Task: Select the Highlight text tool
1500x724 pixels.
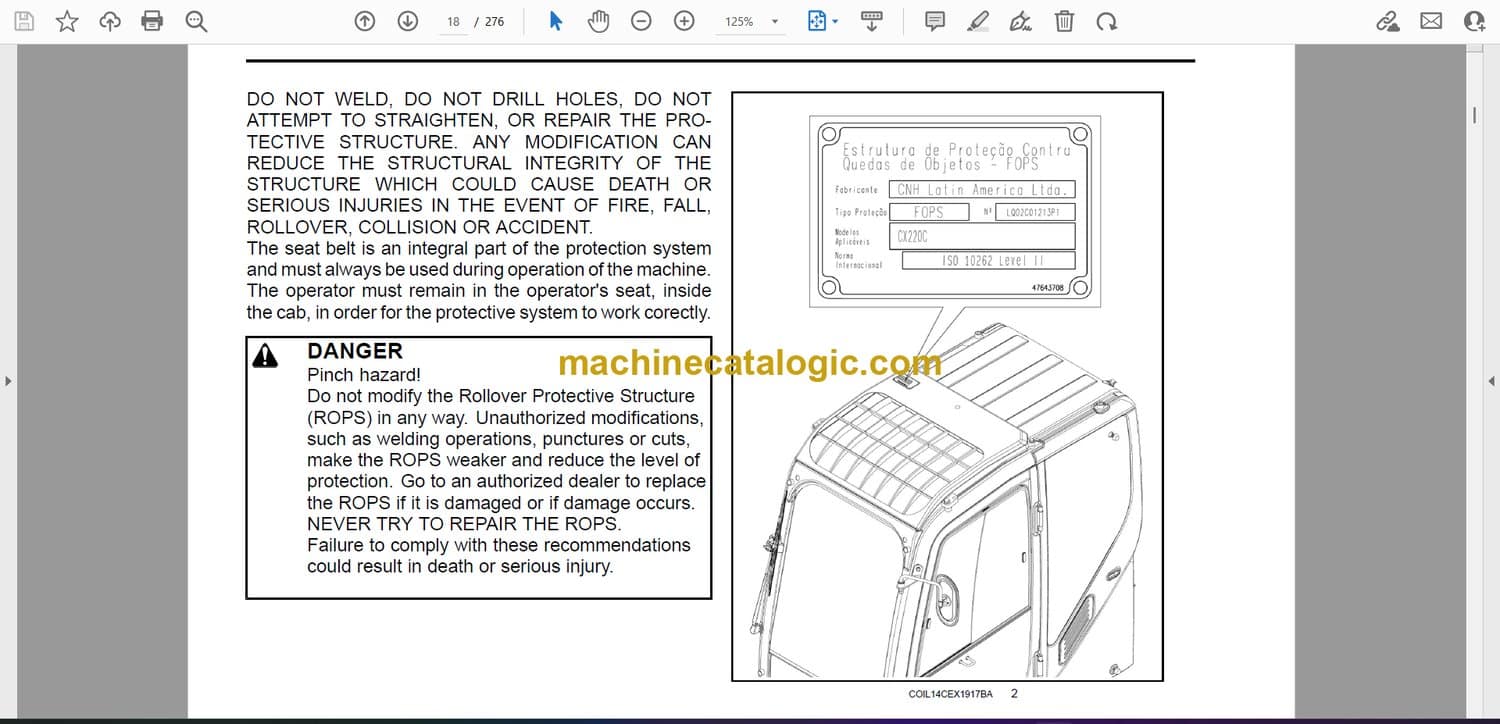Action: pyautogui.click(x=978, y=21)
